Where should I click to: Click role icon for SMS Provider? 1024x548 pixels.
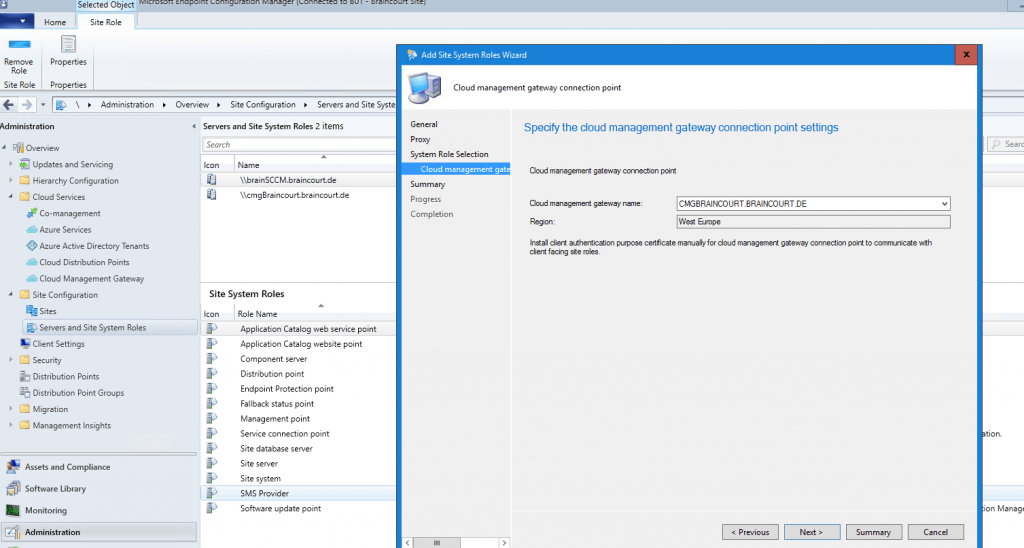click(212, 493)
